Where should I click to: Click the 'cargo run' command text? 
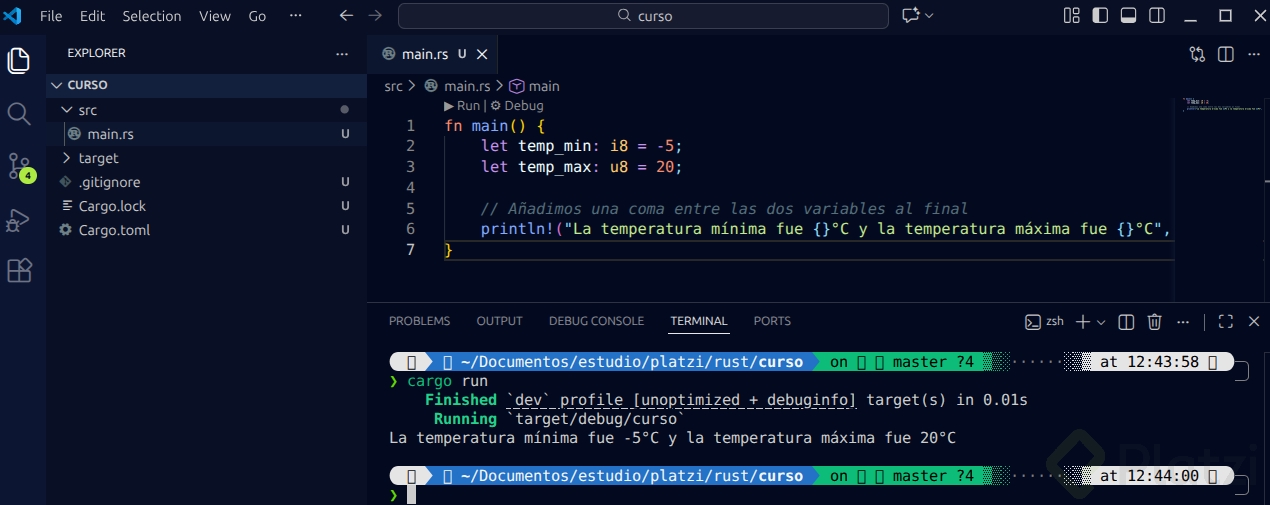coord(447,381)
